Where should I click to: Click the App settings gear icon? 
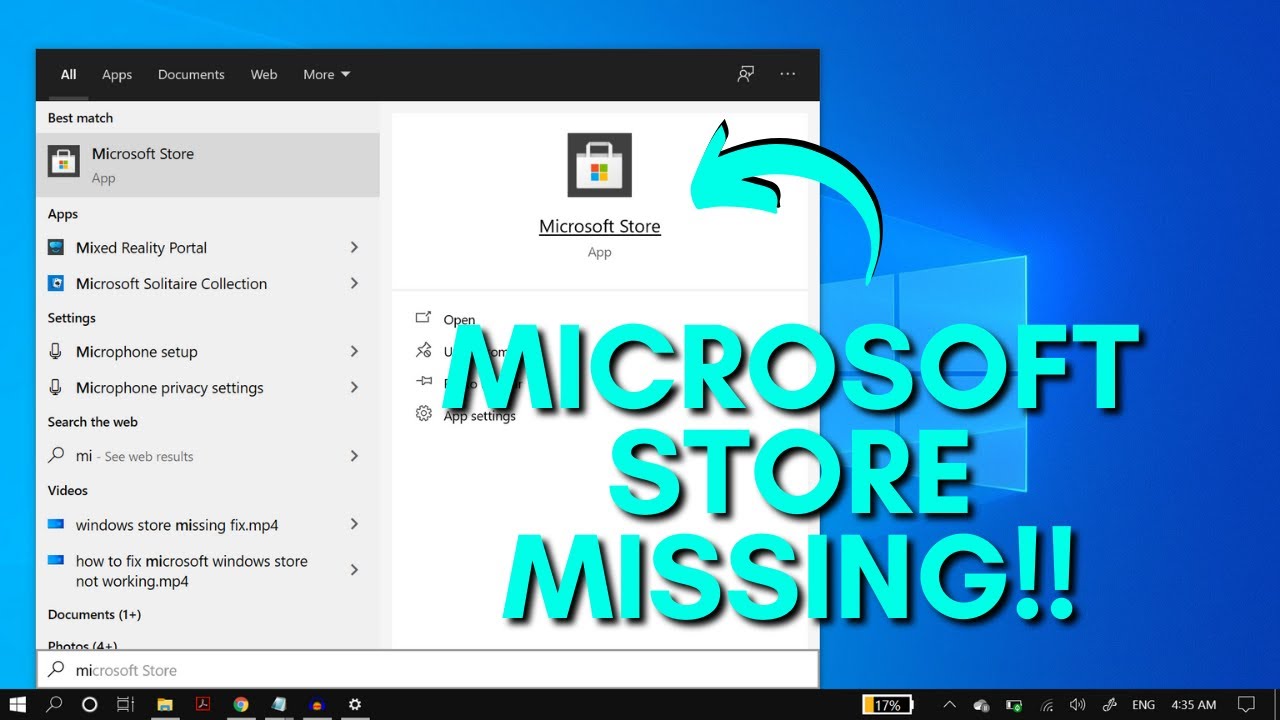click(x=423, y=414)
